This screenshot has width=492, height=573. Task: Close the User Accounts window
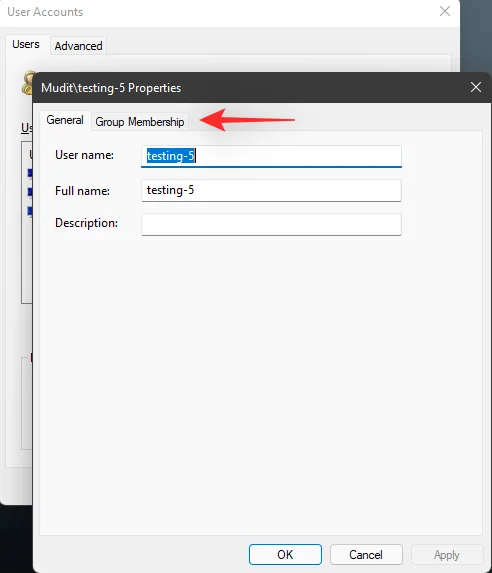click(x=444, y=11)
